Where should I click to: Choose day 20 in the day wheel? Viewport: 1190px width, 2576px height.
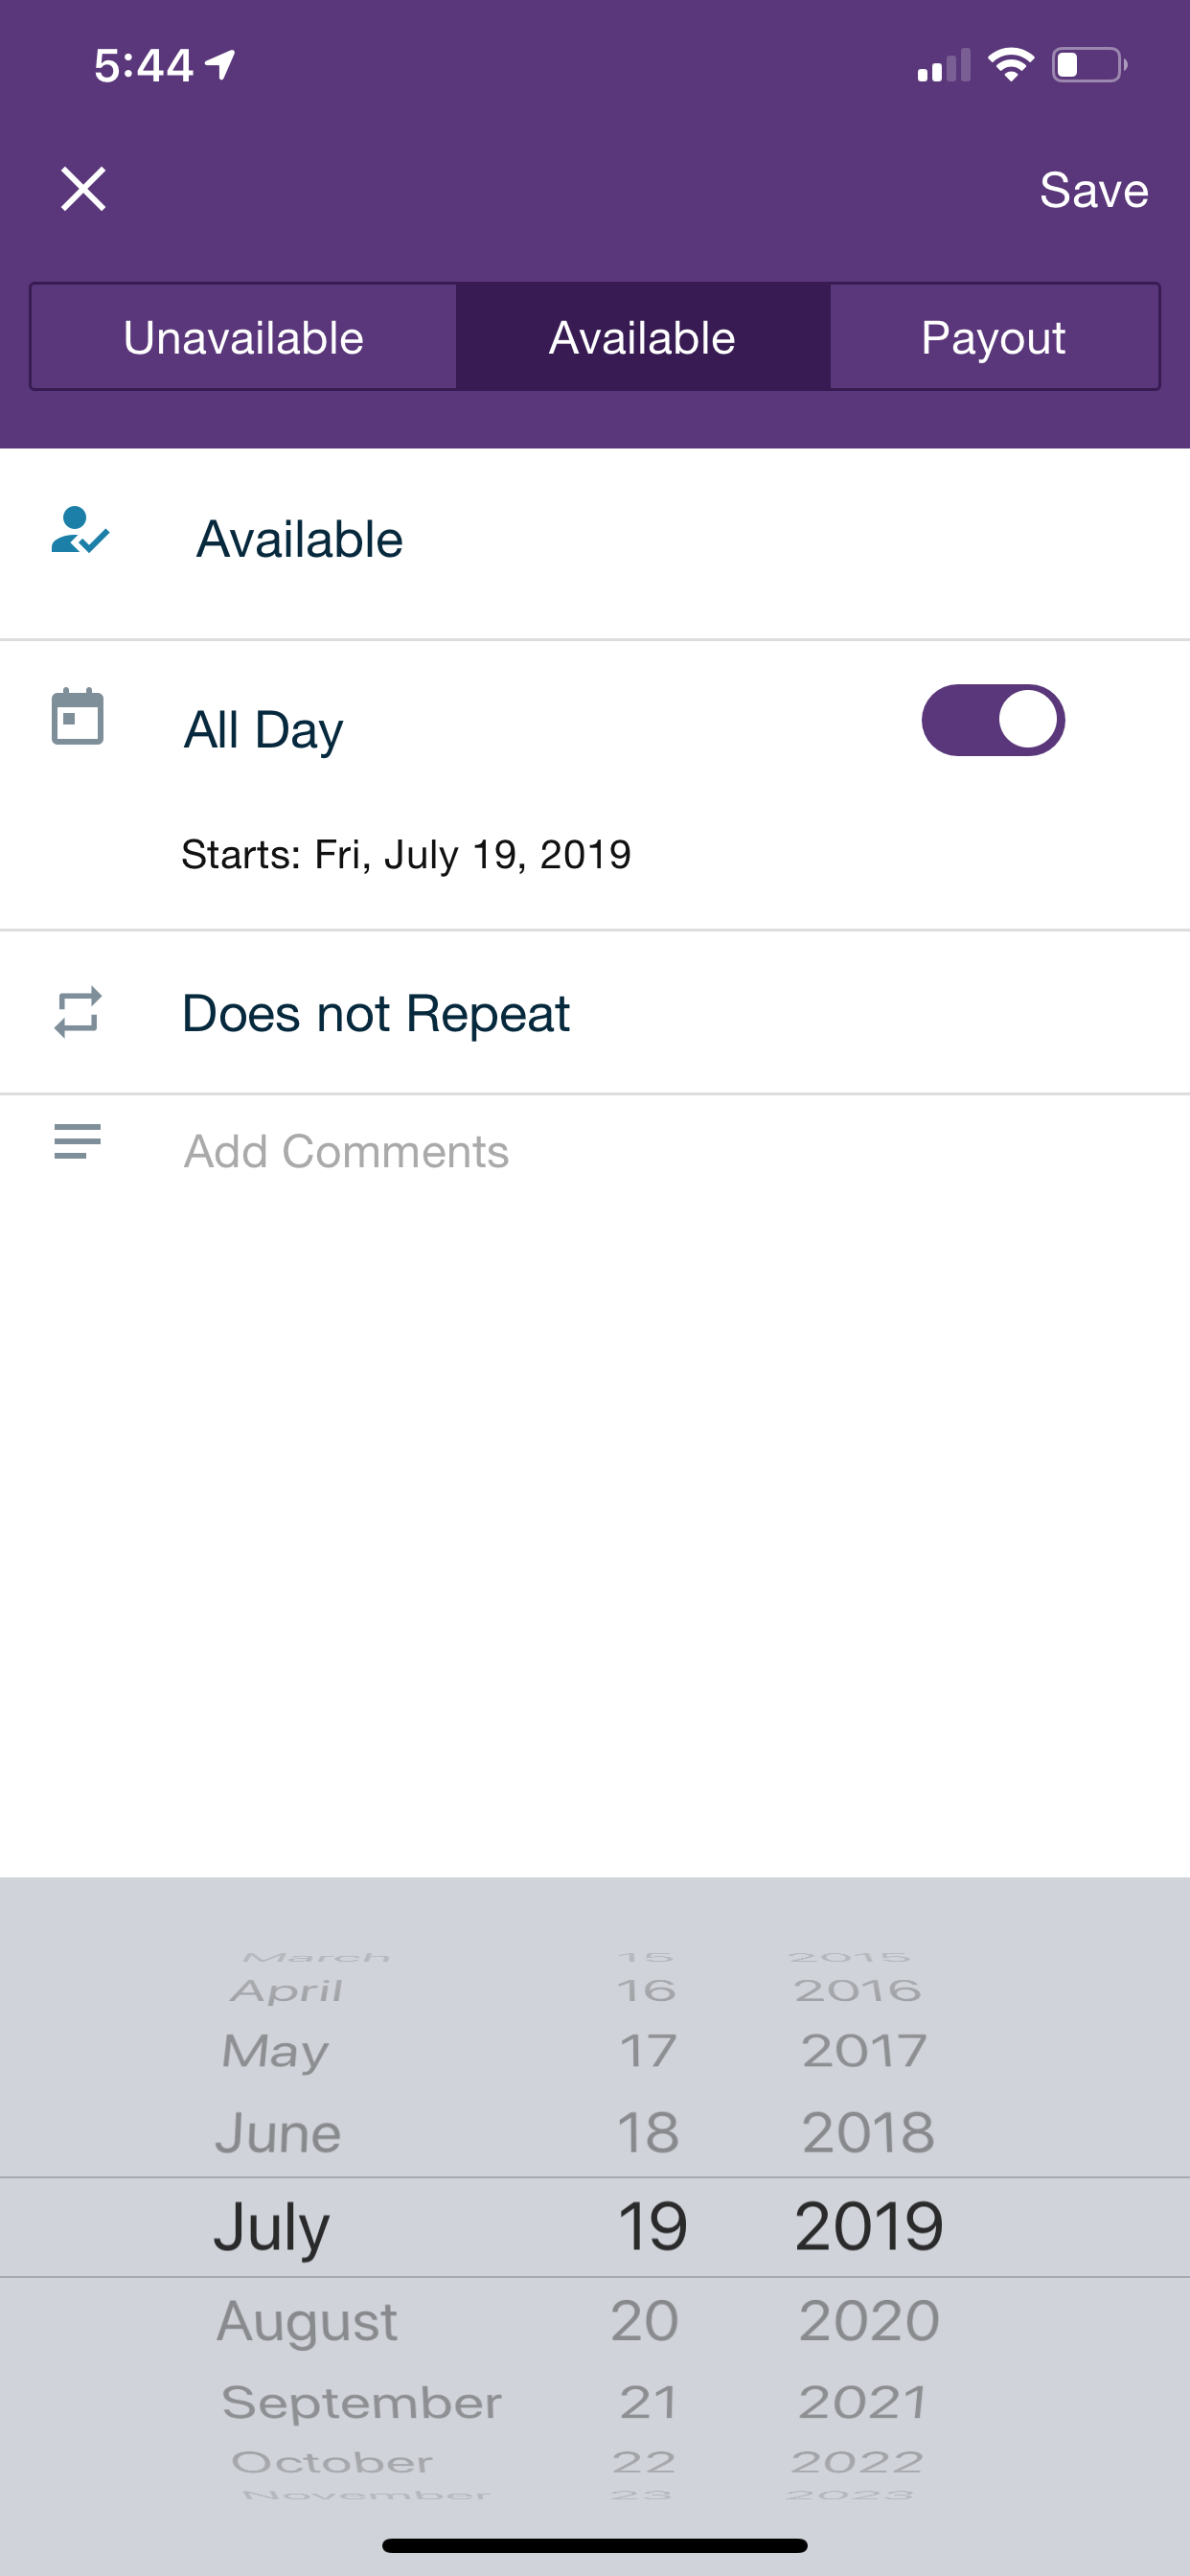tap(645, 2321)
